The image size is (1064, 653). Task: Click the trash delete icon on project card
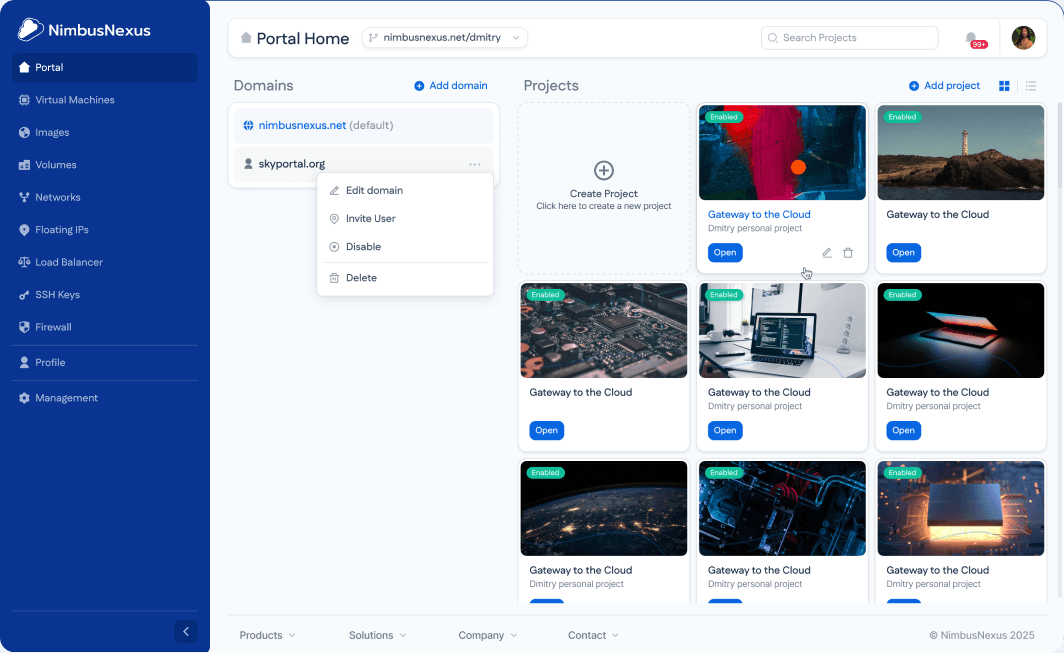pos(848,253)
